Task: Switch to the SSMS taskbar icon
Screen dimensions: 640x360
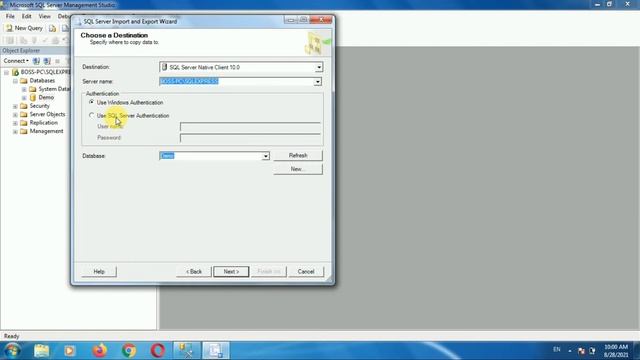Action: [x=187, y=351]
